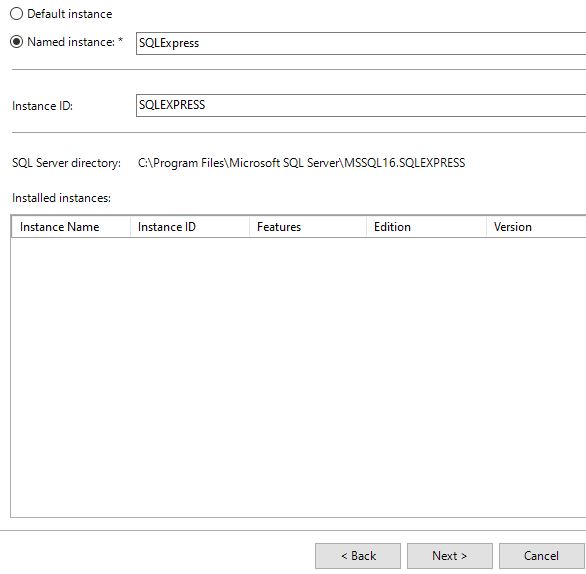Click the 'Installed instances:' label
This screenshot has width=586, height=574.
click(61, 198)
